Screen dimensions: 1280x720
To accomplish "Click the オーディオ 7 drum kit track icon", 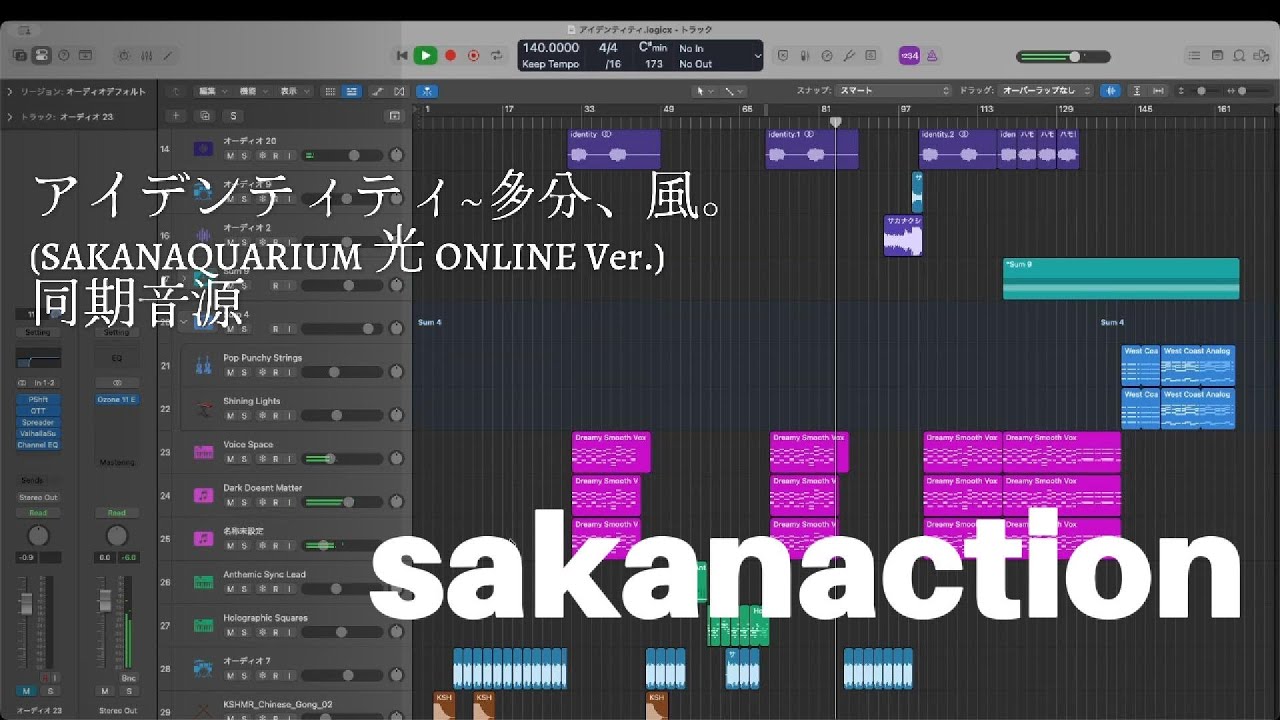I will [x=203, y=669].
